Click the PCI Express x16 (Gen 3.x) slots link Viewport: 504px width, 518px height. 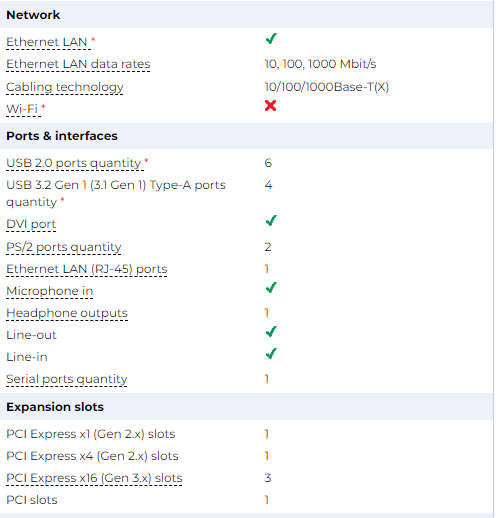click(94, 478)
